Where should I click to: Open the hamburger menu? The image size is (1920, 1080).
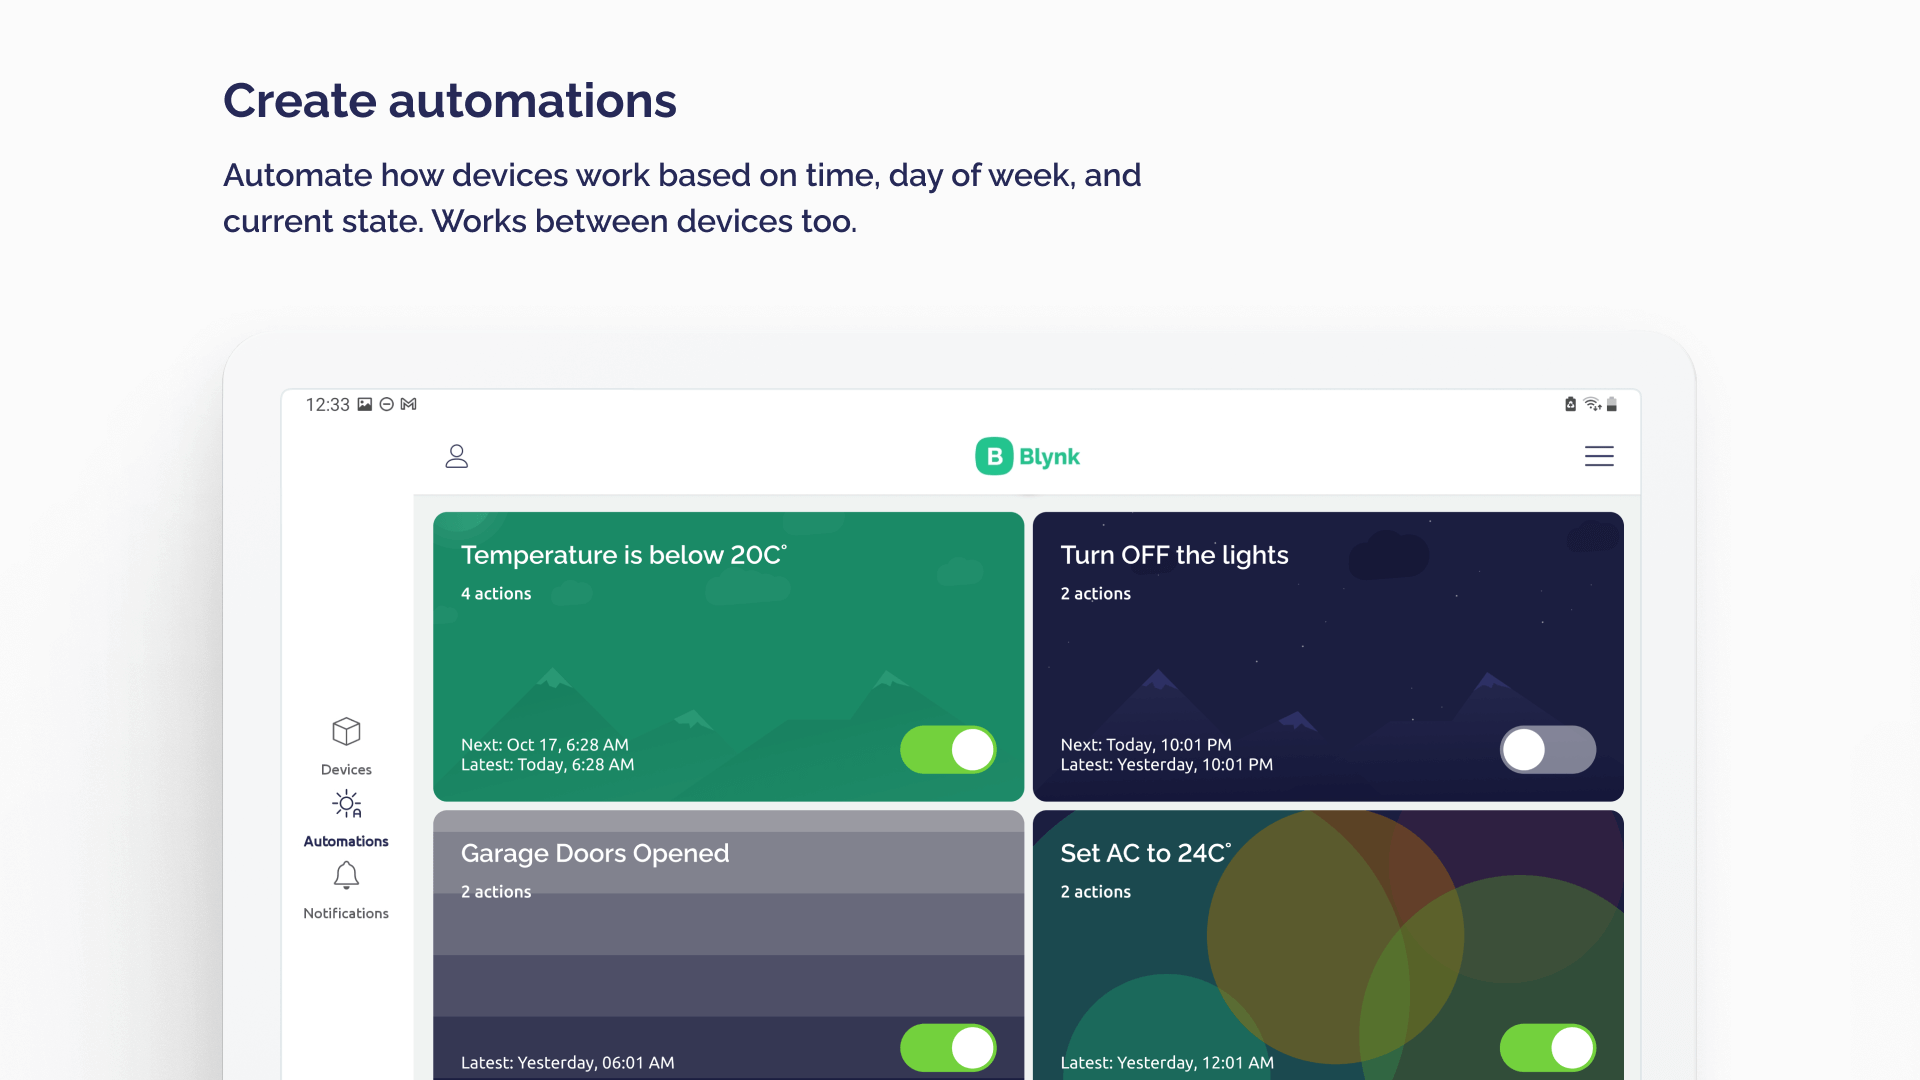pos(1599,456)
